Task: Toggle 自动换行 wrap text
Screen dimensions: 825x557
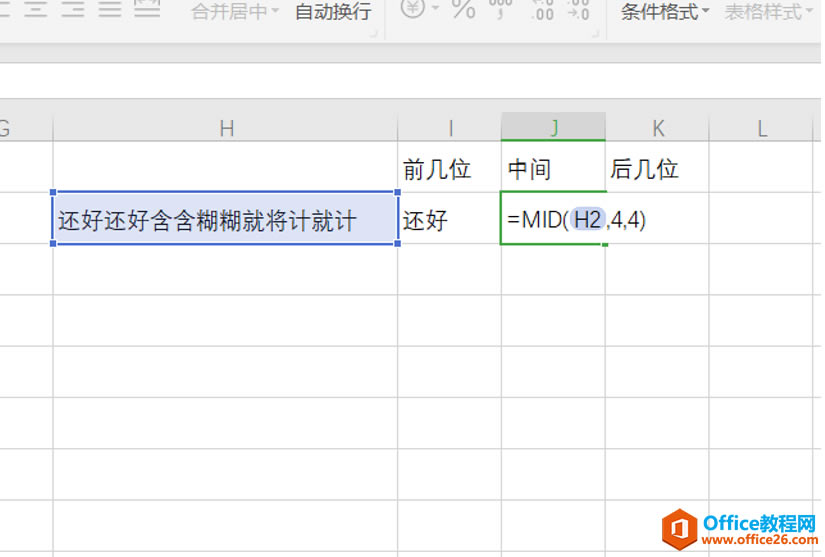Action: [333, 12]
